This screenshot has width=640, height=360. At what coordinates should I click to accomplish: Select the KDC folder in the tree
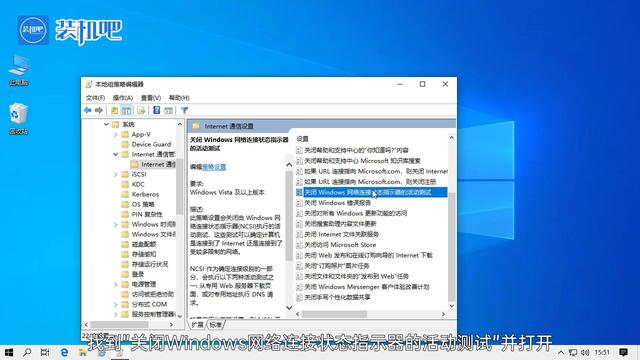133,184
